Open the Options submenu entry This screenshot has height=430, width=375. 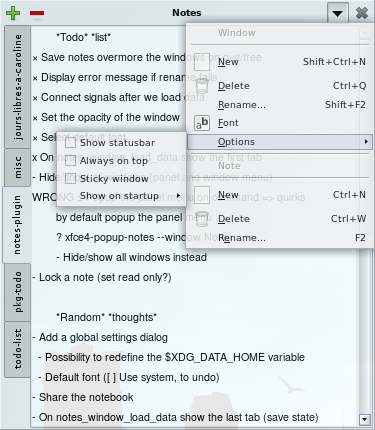(279, 142)
